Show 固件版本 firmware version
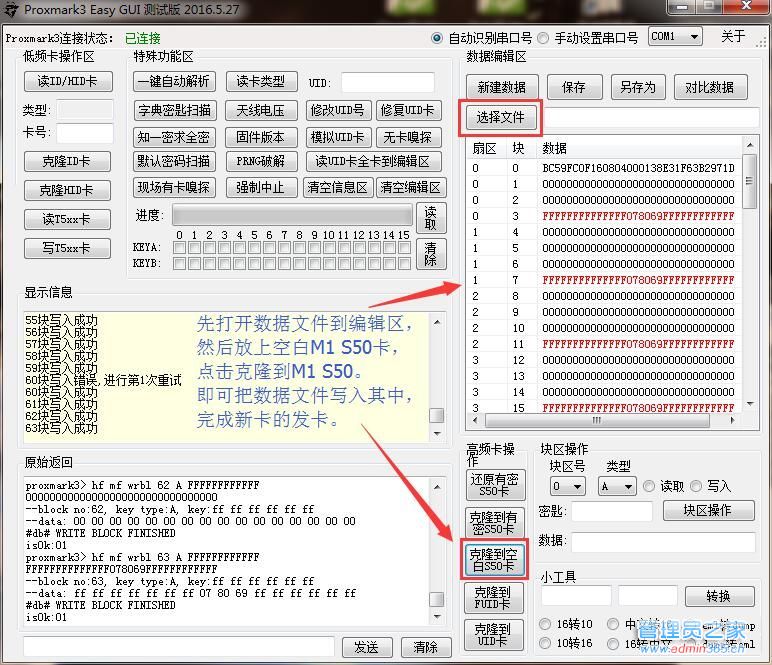 [261, 137]
